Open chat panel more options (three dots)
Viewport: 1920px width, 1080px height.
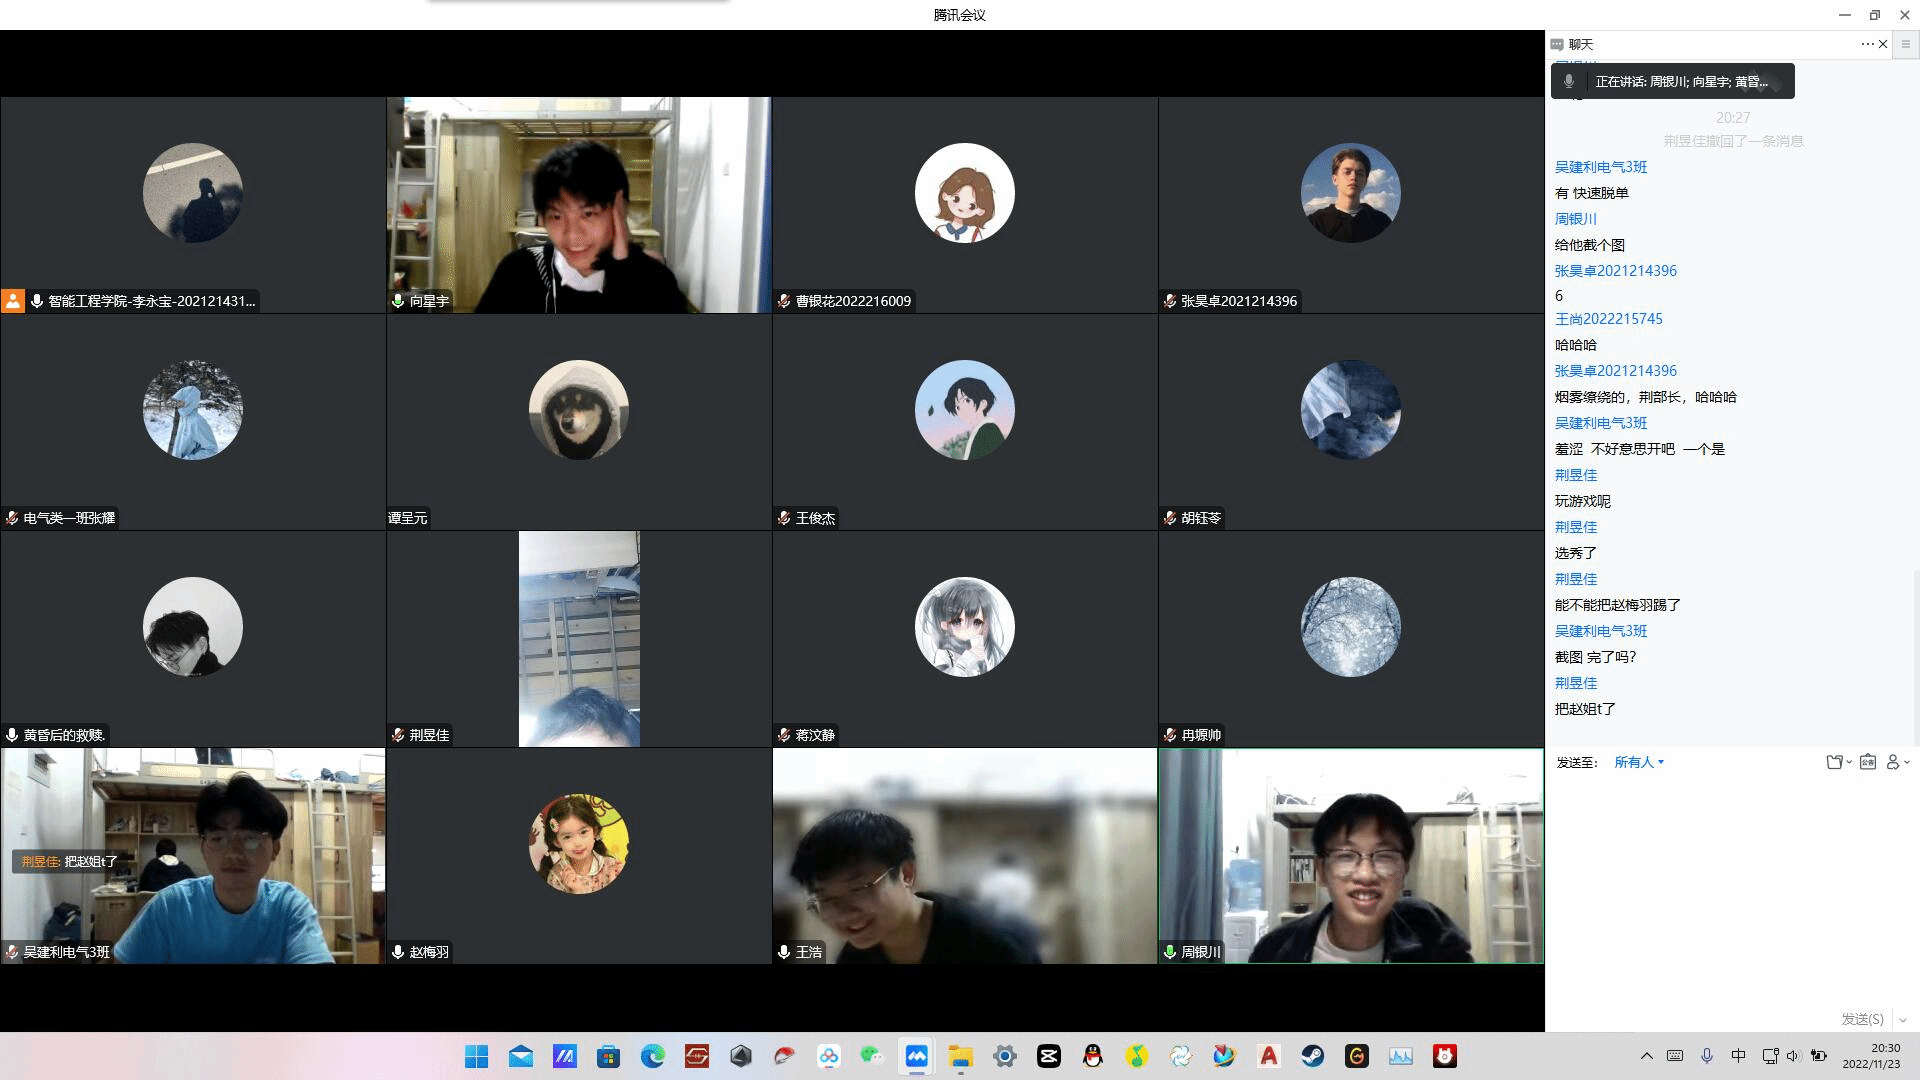click(x=1866, y=44)
